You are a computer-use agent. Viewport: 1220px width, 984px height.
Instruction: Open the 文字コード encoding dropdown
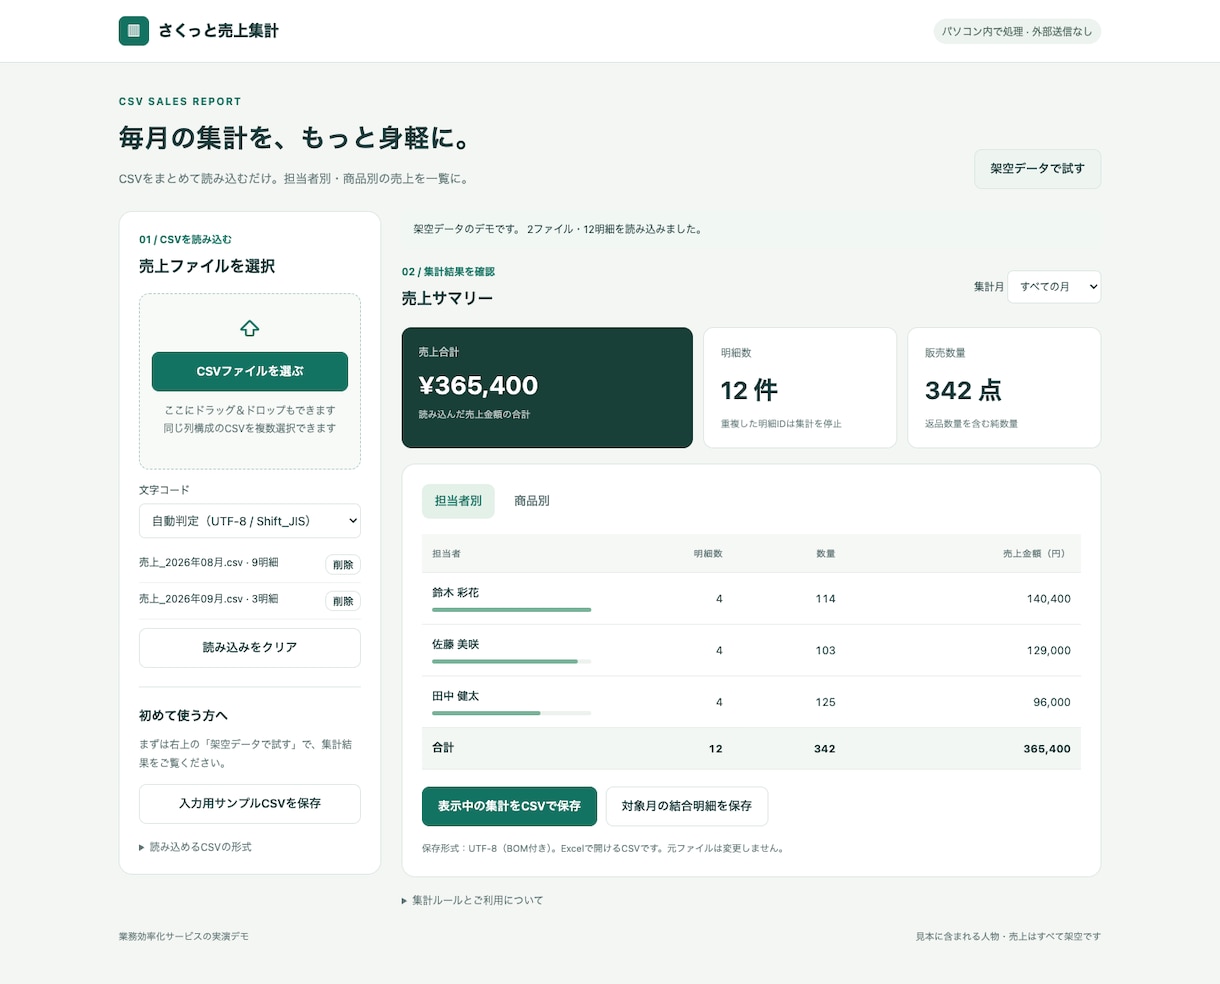[x=250, y=521]
